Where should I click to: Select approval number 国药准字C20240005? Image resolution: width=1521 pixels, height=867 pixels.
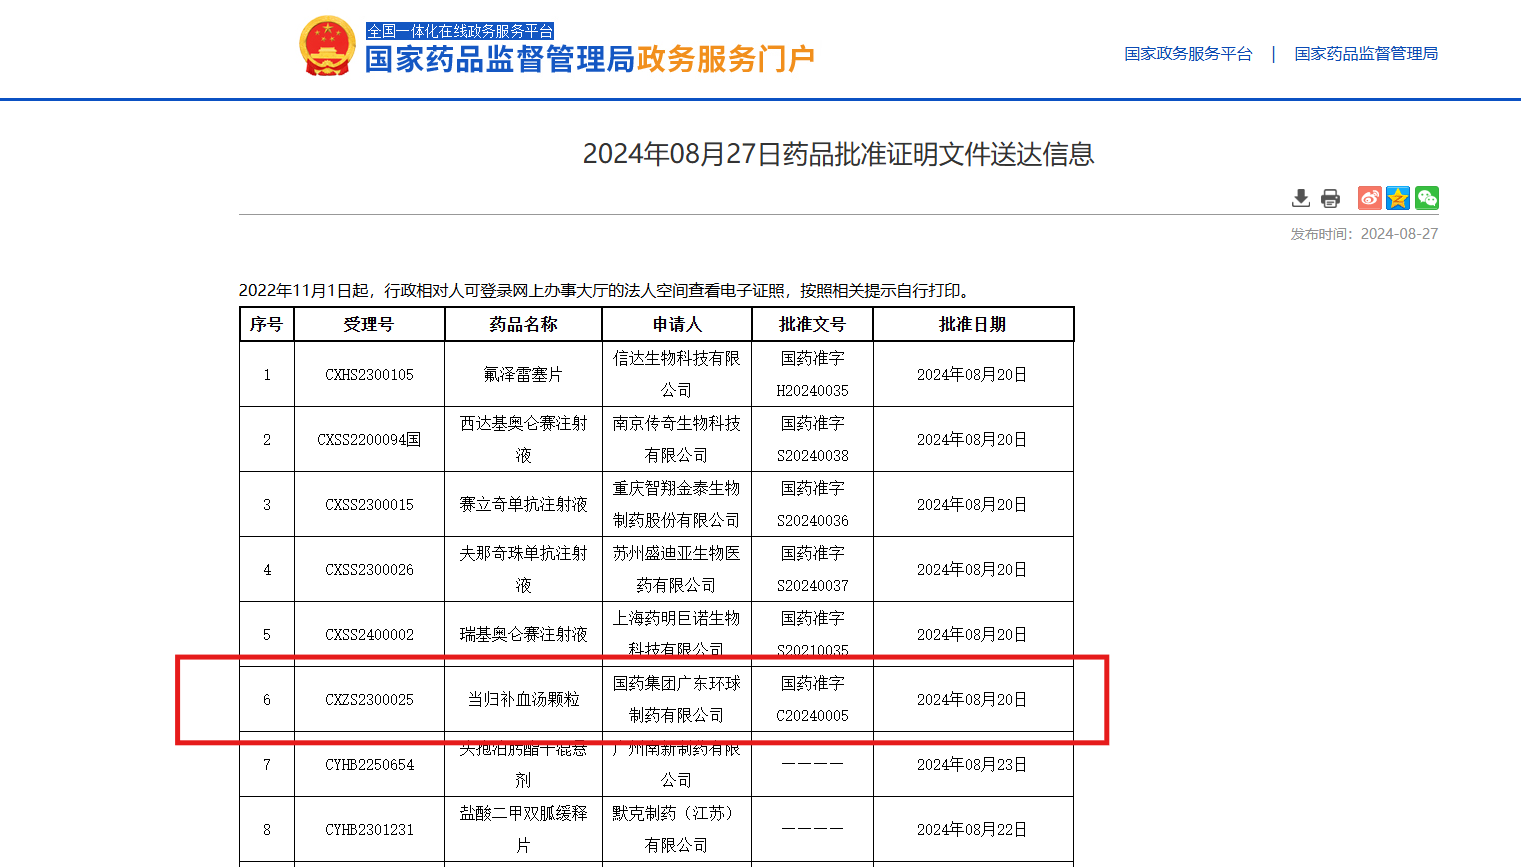(812, 699)
